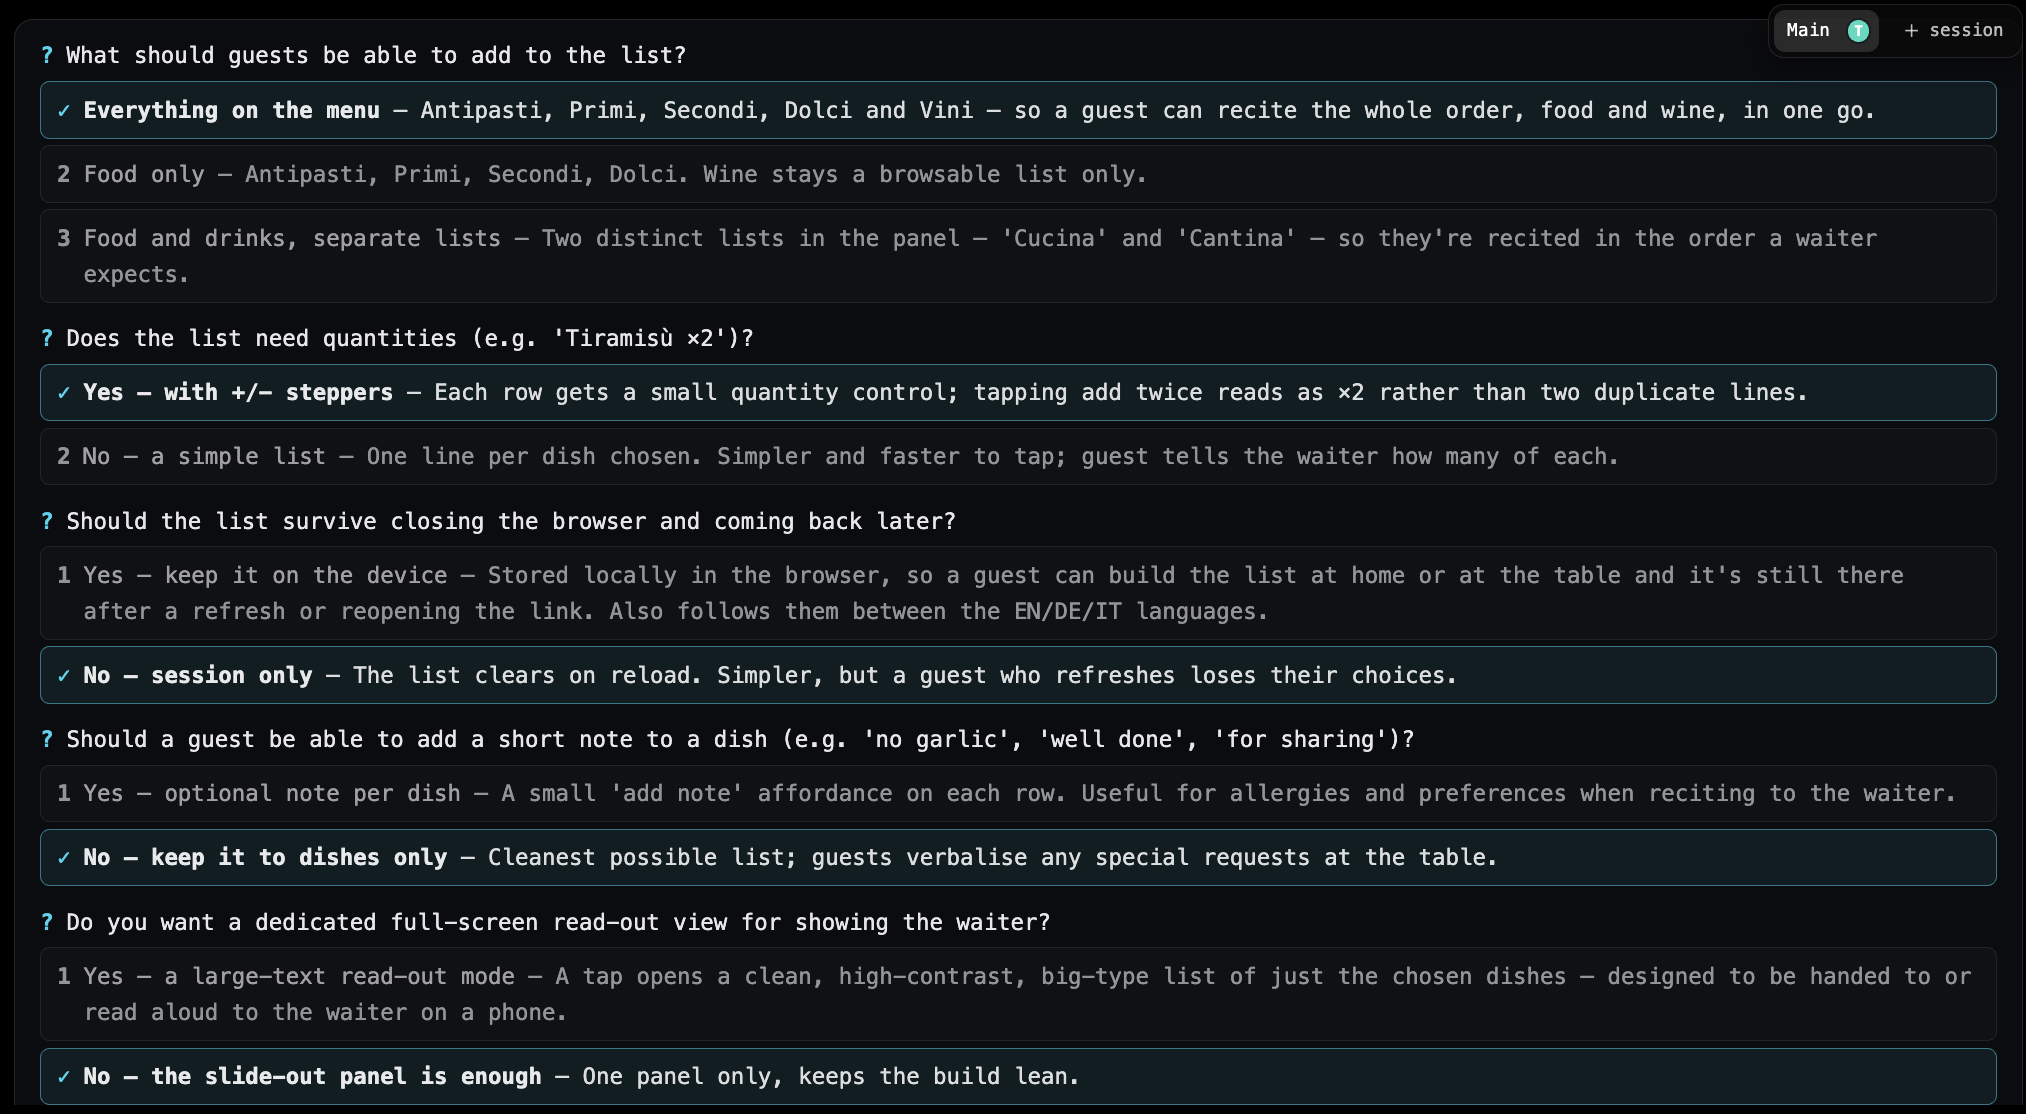The height and width of the screenshot is (1114, 2026).
Task: Click question 'Should the list survive closing the browser'
Action: (x=511, y=521)
